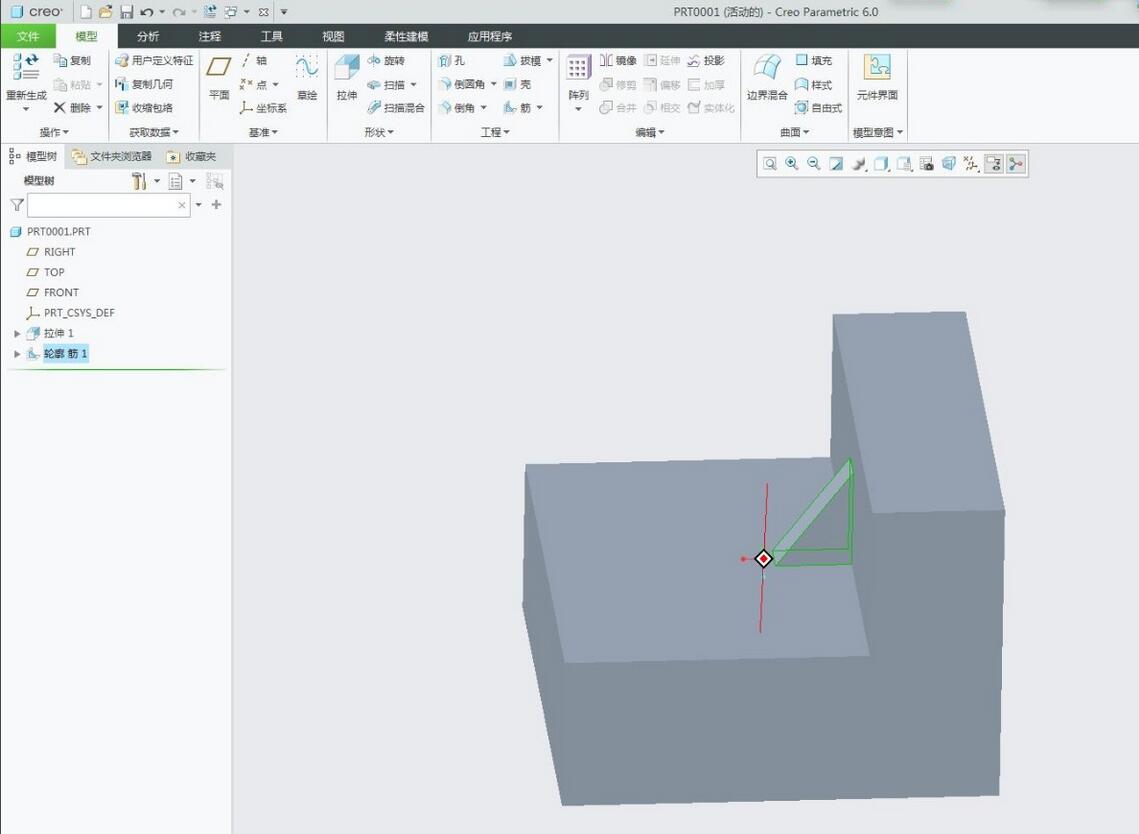Click the Regenerate icon in quick access toolbar
The height and width of the screenshot is (834, 1139).
coord(210,12)
